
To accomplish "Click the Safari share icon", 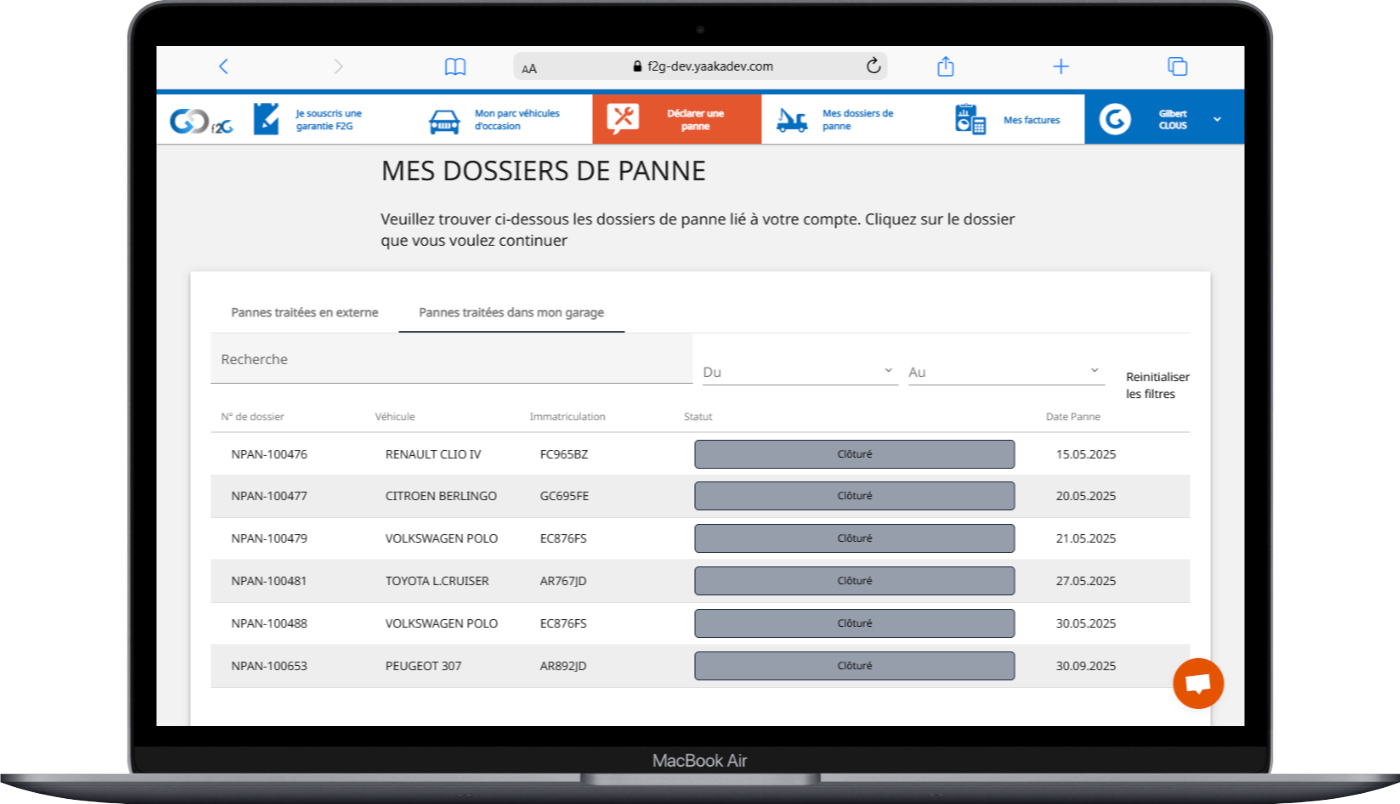I will pos(946,67).
